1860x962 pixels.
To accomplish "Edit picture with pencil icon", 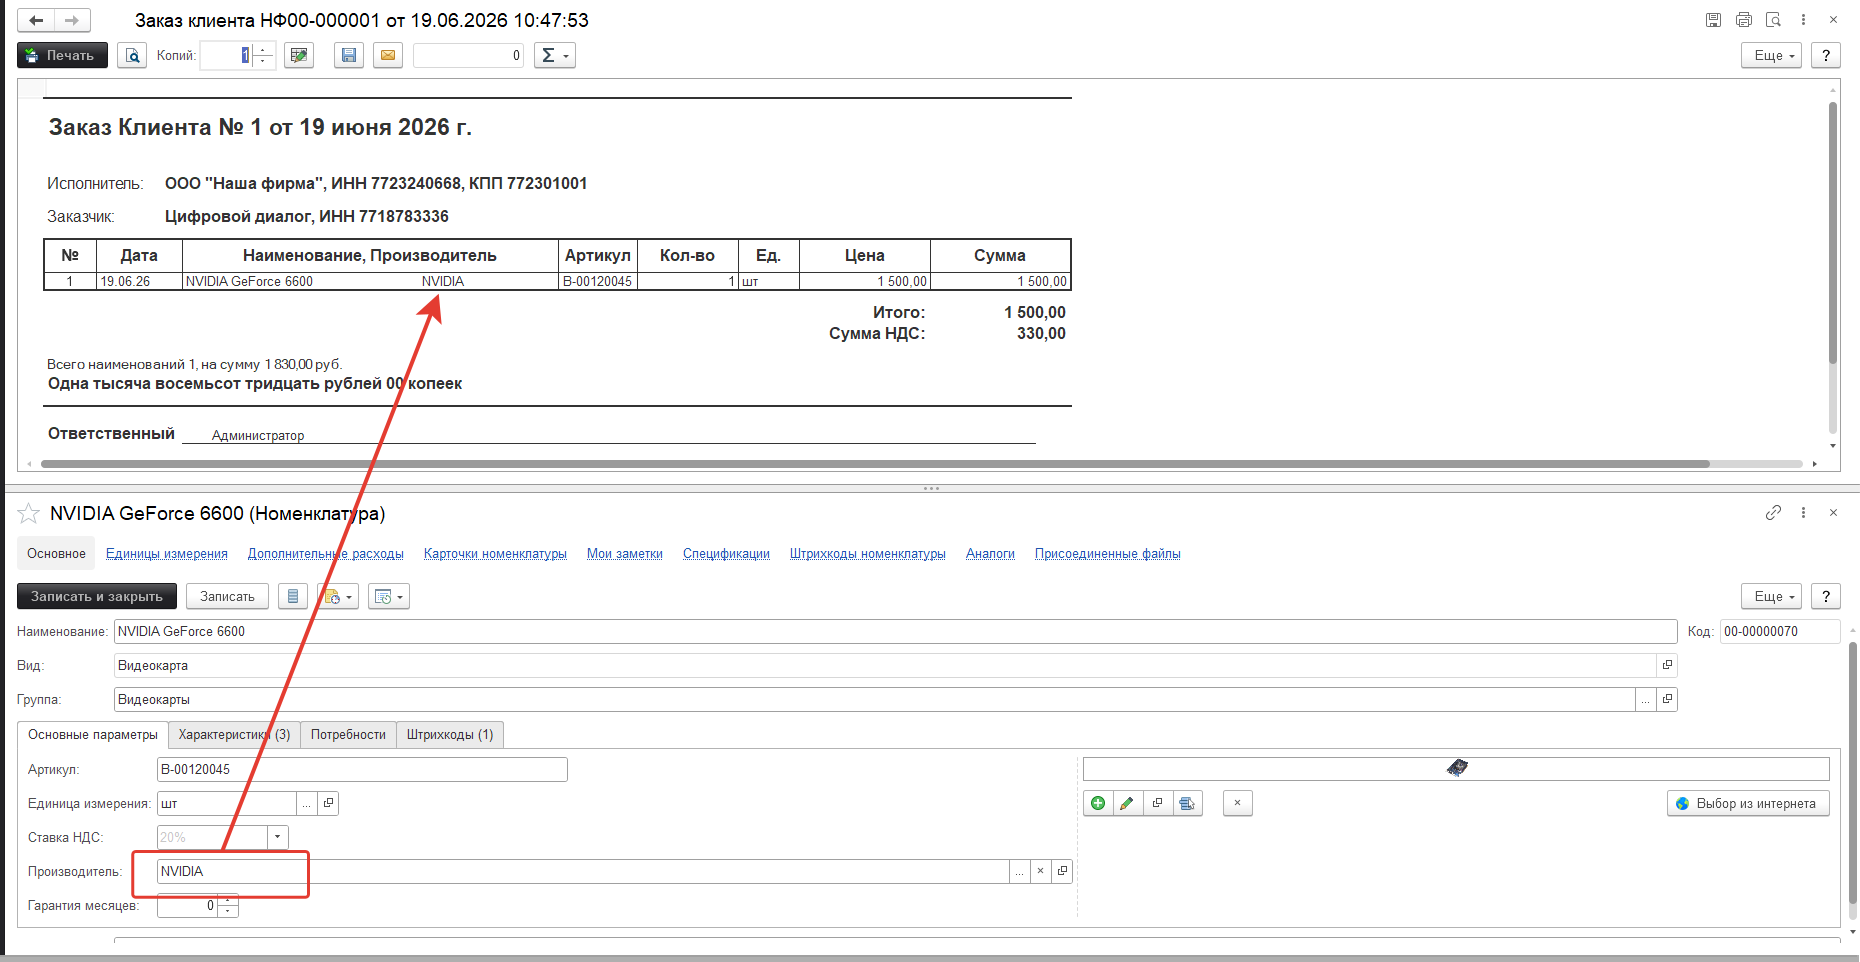I will click(1127, 803).
